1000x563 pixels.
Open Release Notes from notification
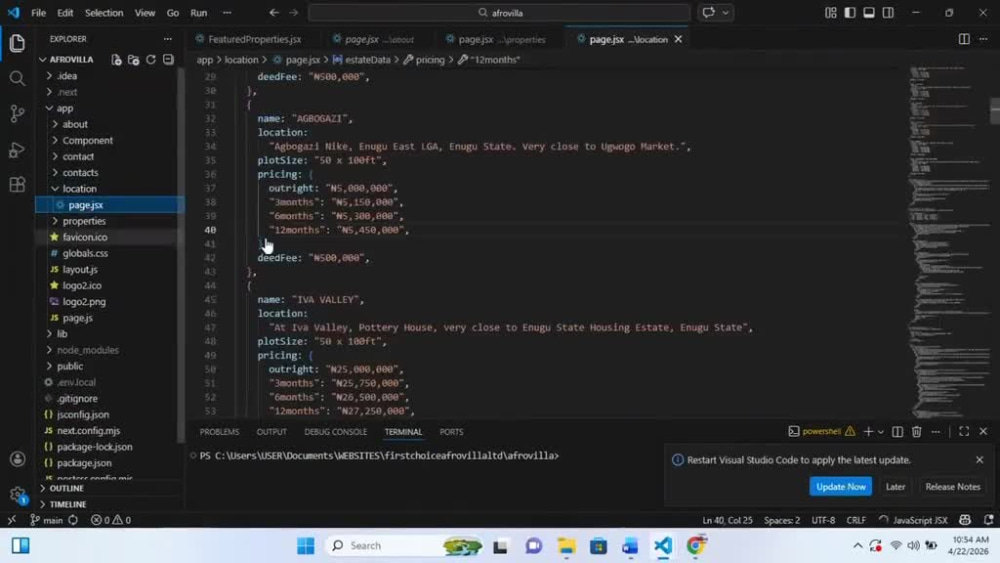click(953, 486)
